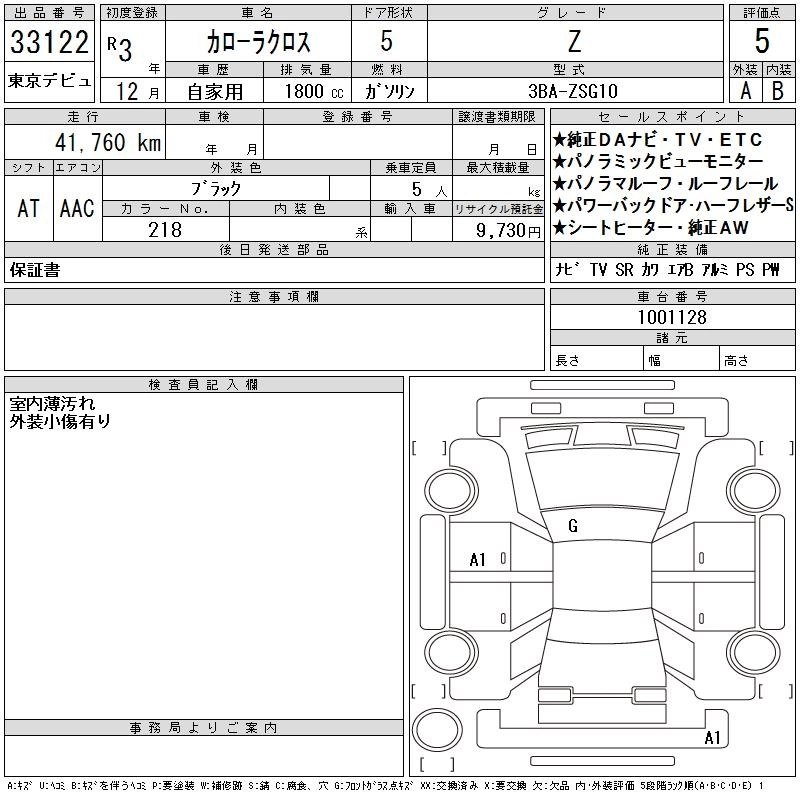Click the exterior grade A
The height and width of the screenshot is (800, 800).
(x=745, y=91)
